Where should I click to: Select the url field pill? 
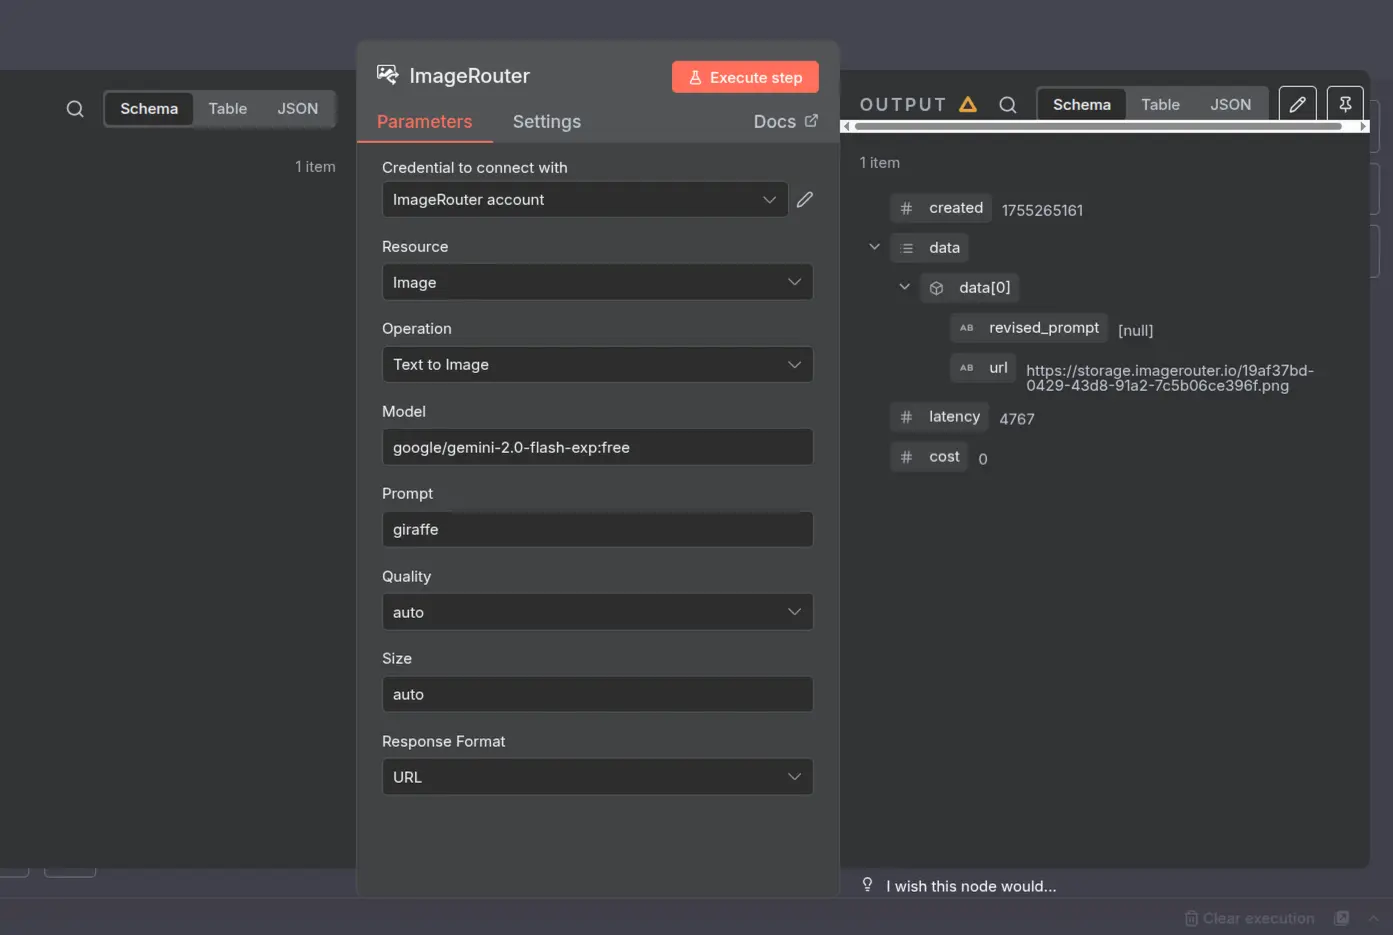click(x=984, y=368)
